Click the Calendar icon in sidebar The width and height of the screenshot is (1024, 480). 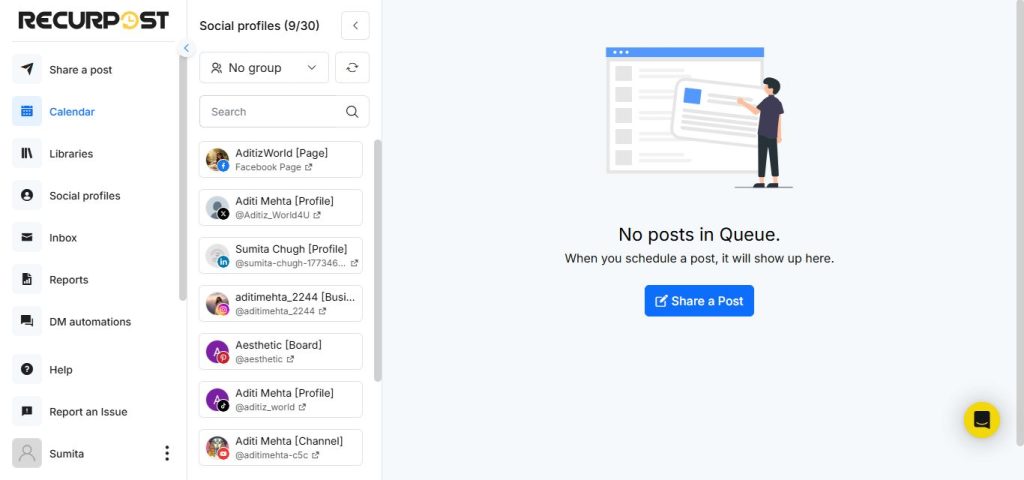point(27,111)
